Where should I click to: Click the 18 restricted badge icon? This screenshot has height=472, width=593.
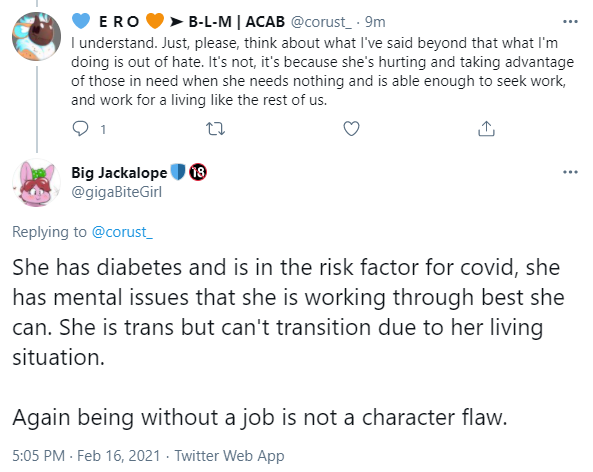(198, 172)
